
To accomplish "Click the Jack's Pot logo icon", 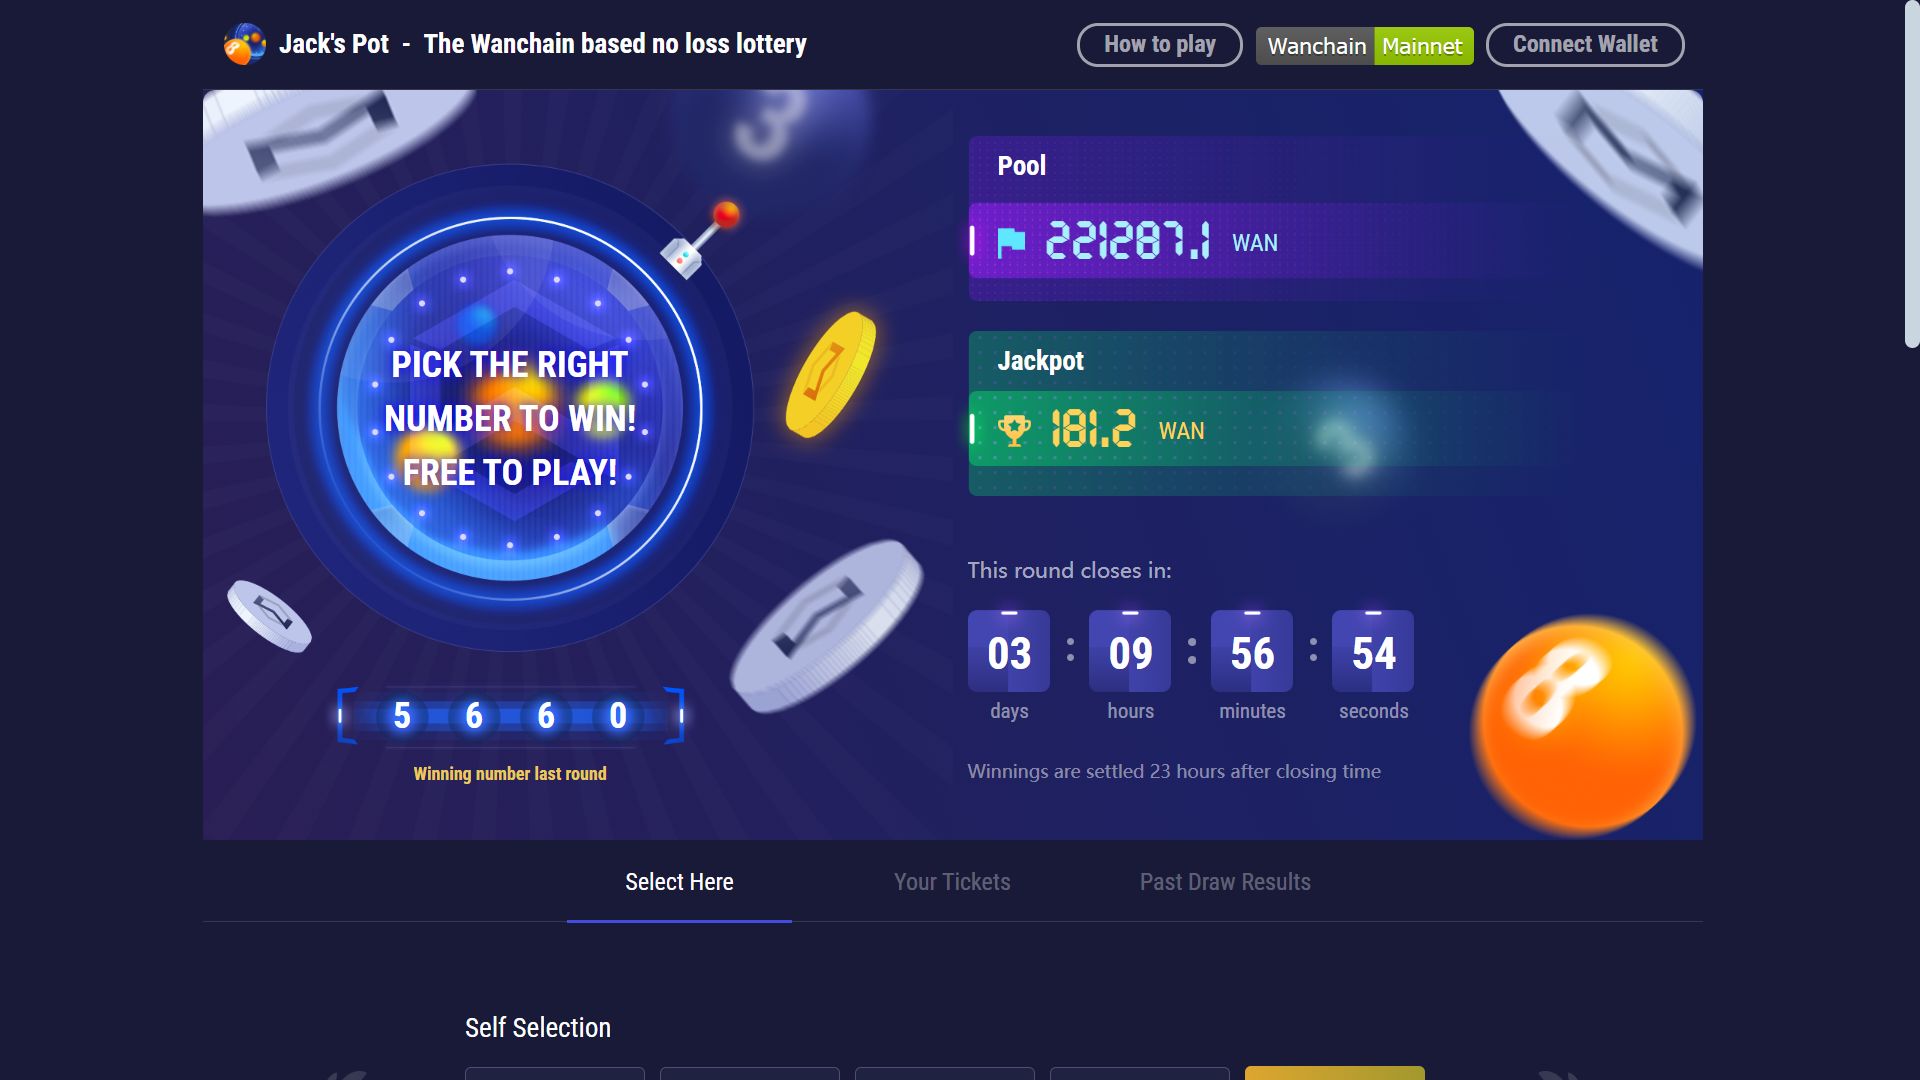I will tap(245, 44).
